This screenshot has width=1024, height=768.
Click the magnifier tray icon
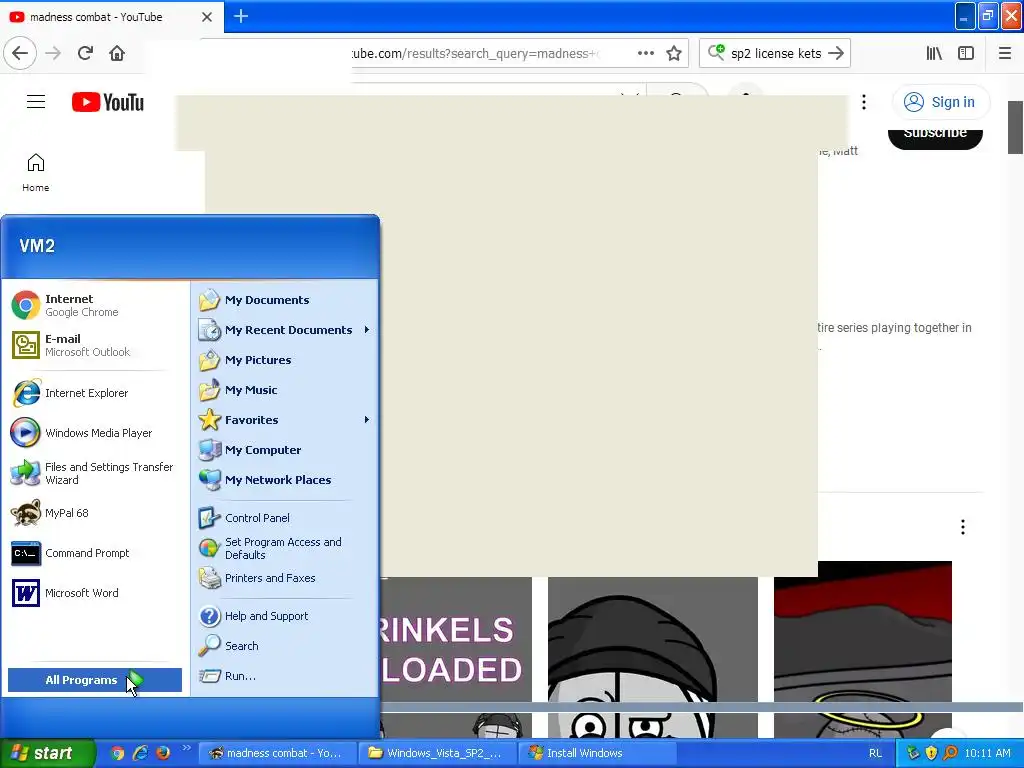coord(950,753)
